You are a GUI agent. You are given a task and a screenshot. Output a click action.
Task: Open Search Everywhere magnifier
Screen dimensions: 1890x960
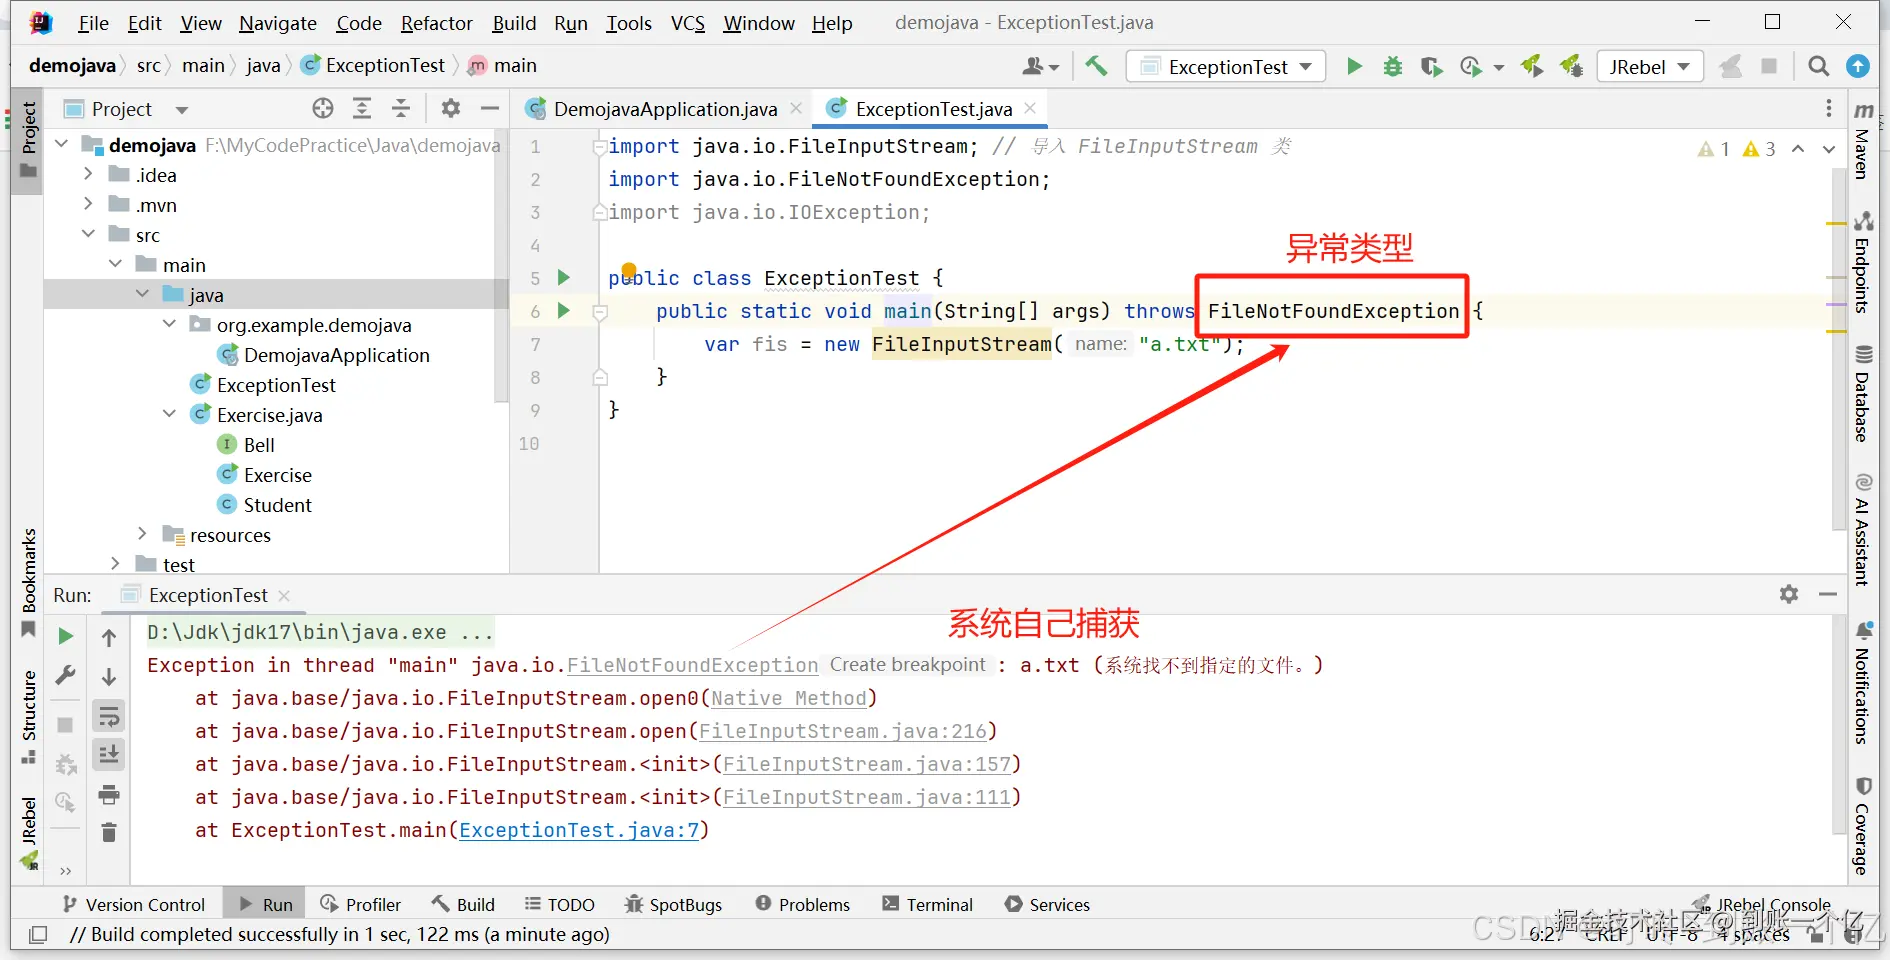click(x=1819, y=66)
